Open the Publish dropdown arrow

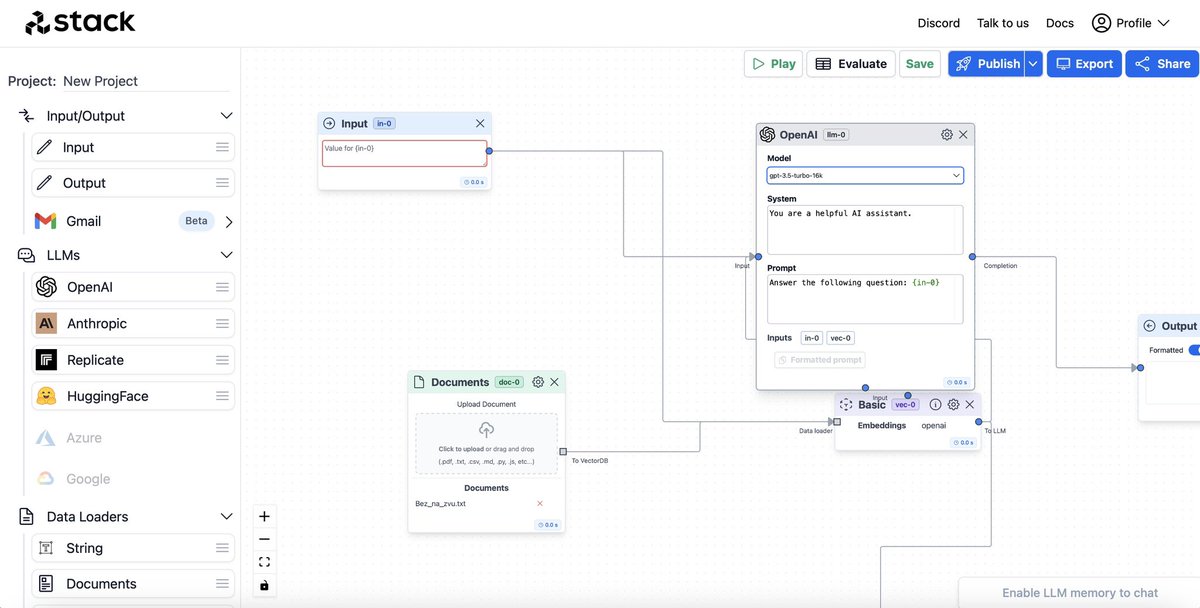pos(1031,63)
